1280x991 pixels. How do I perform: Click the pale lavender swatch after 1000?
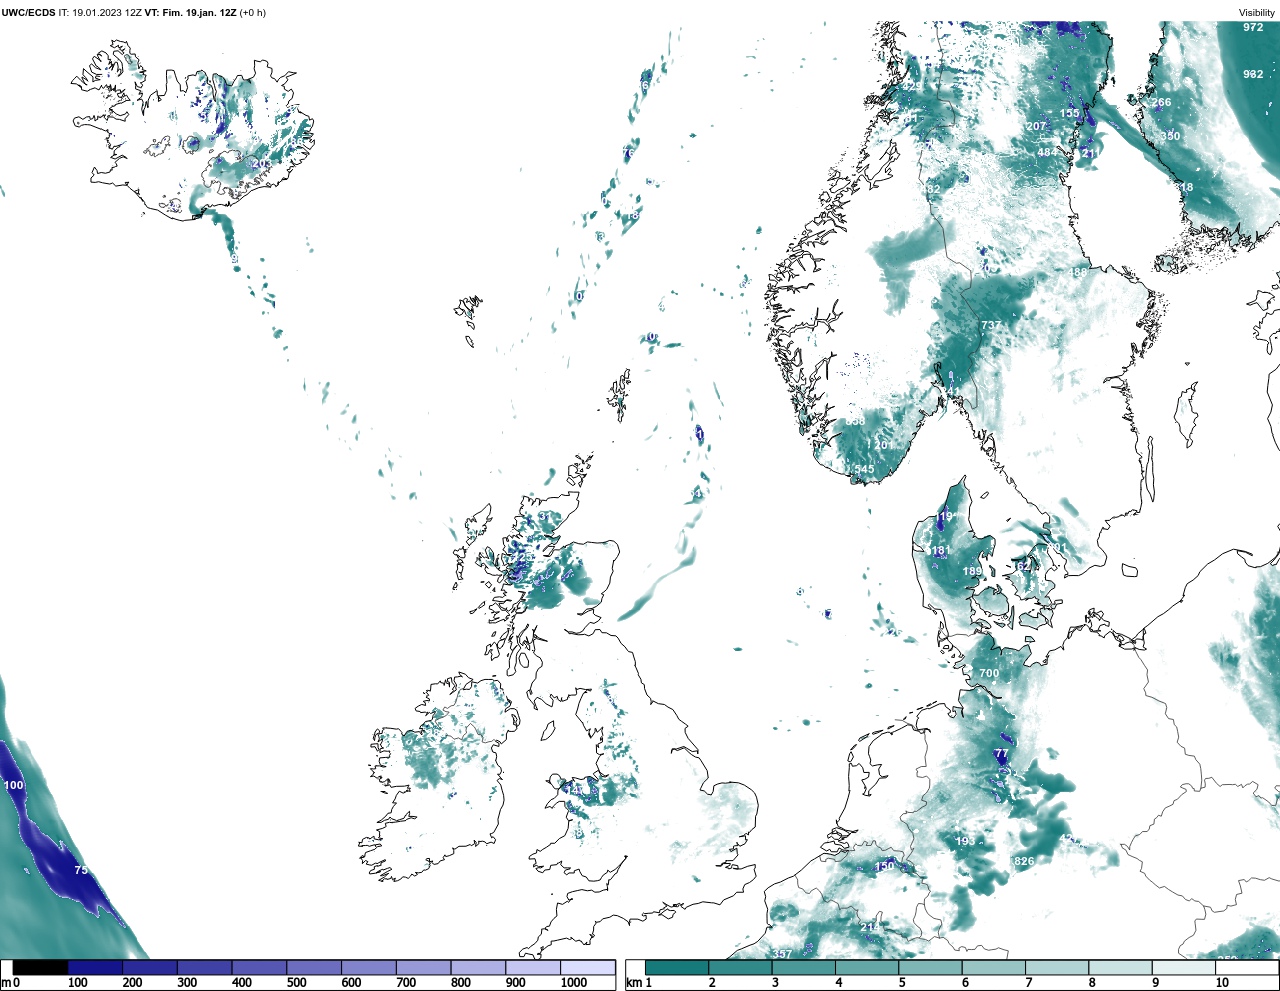pos(587,967)
